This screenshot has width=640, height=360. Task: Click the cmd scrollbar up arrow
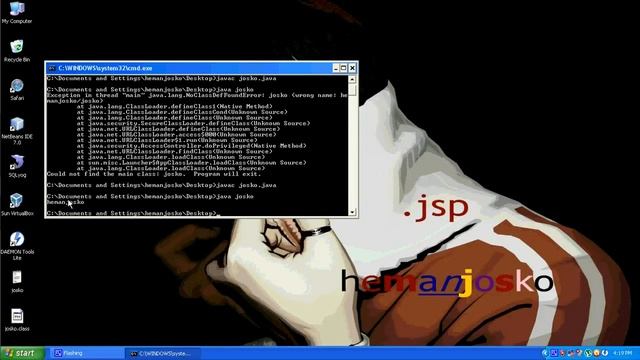click(x=352, y=79)
